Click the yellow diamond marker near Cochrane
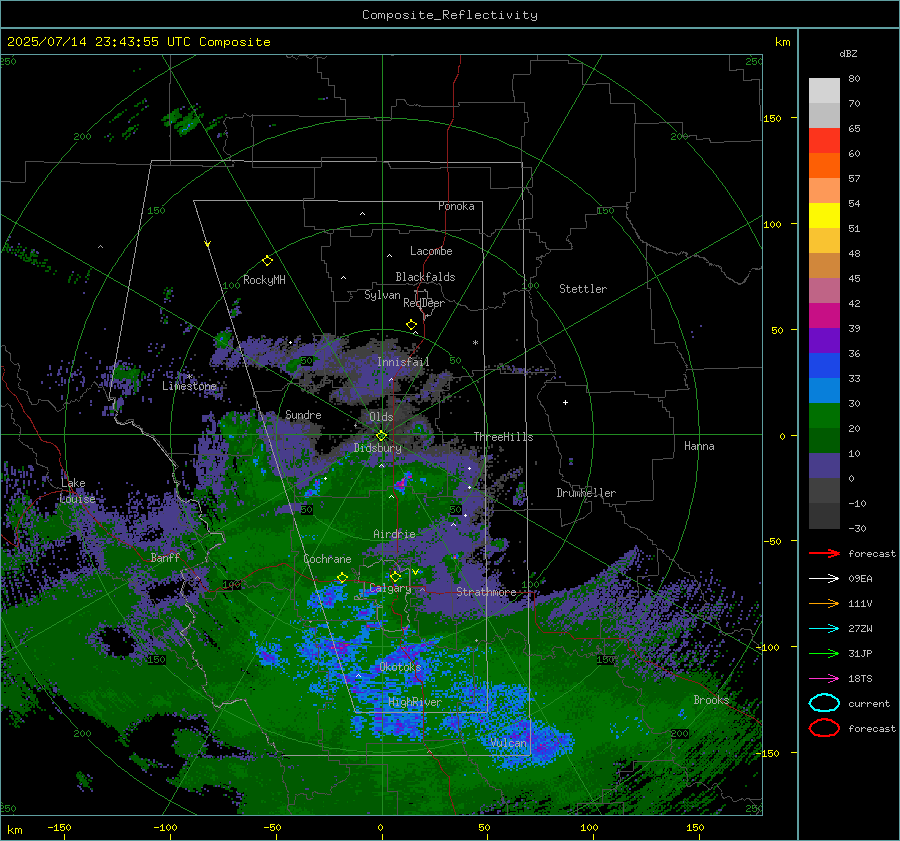The width and height of the screenshot is (900, 841). click(342, 577)
